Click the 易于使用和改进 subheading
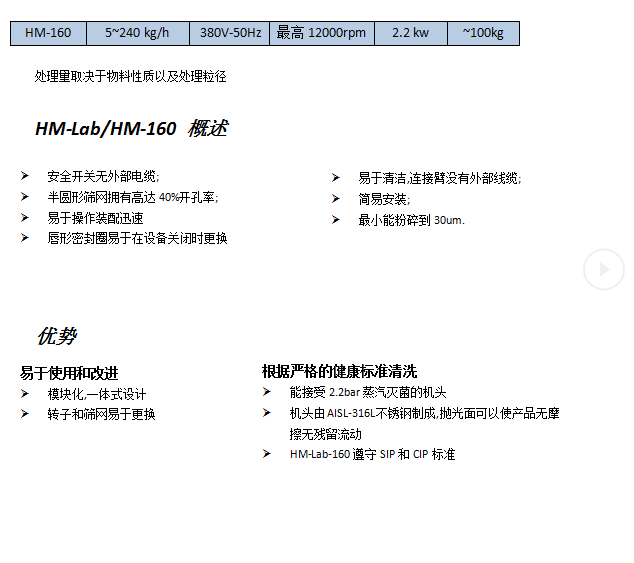 (69, 373)
